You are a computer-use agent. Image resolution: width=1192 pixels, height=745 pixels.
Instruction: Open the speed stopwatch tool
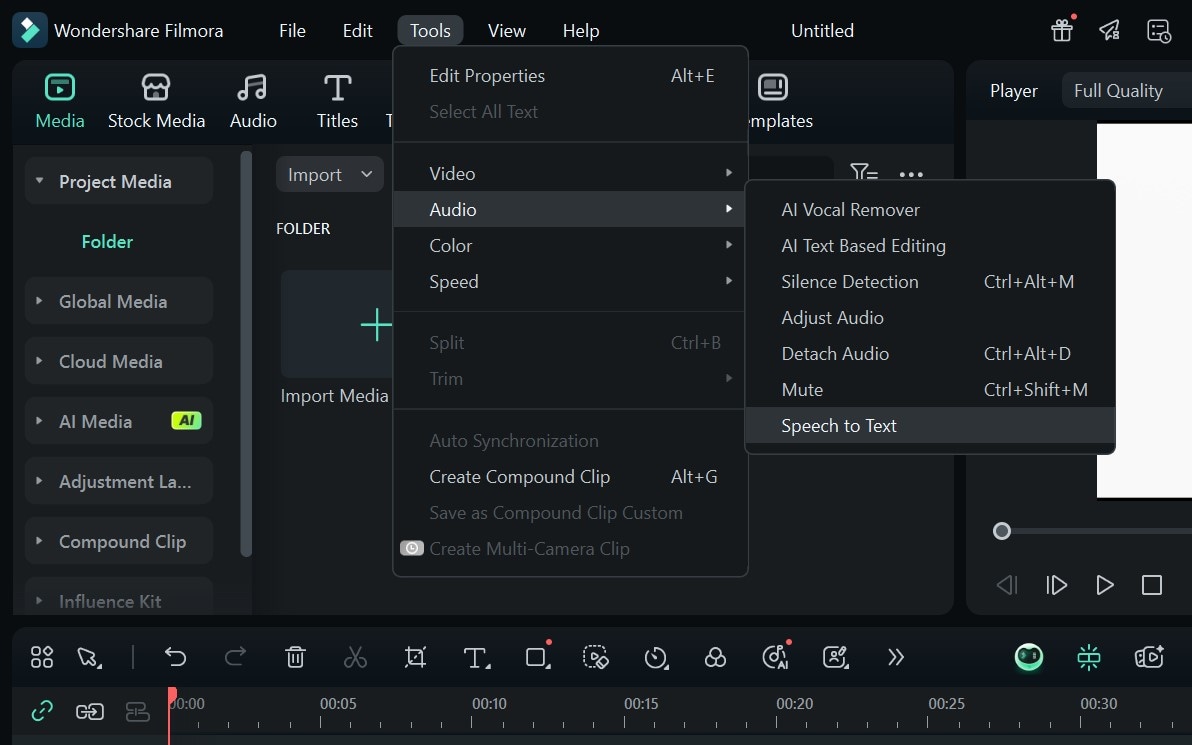655,657
